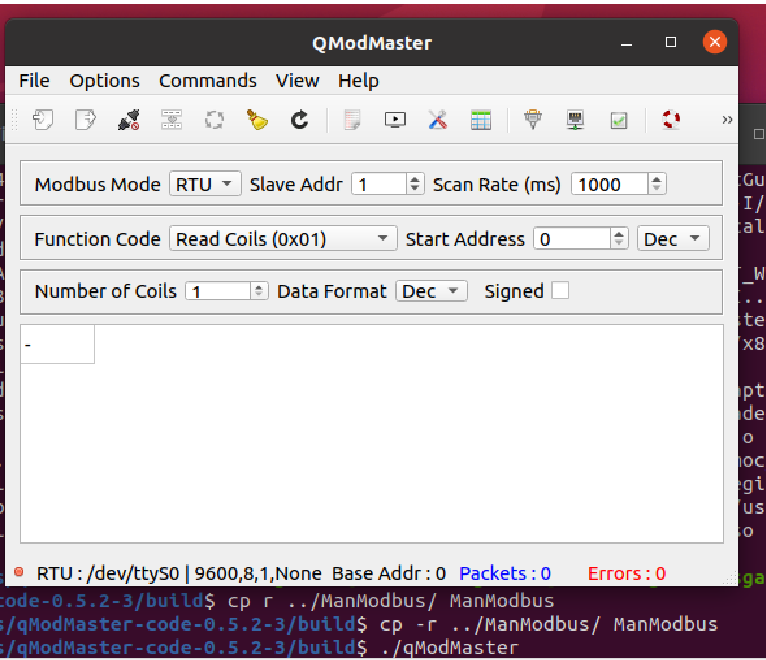Close the QModMaster window
The image size is (766, 660).
[x=715, y=42]
